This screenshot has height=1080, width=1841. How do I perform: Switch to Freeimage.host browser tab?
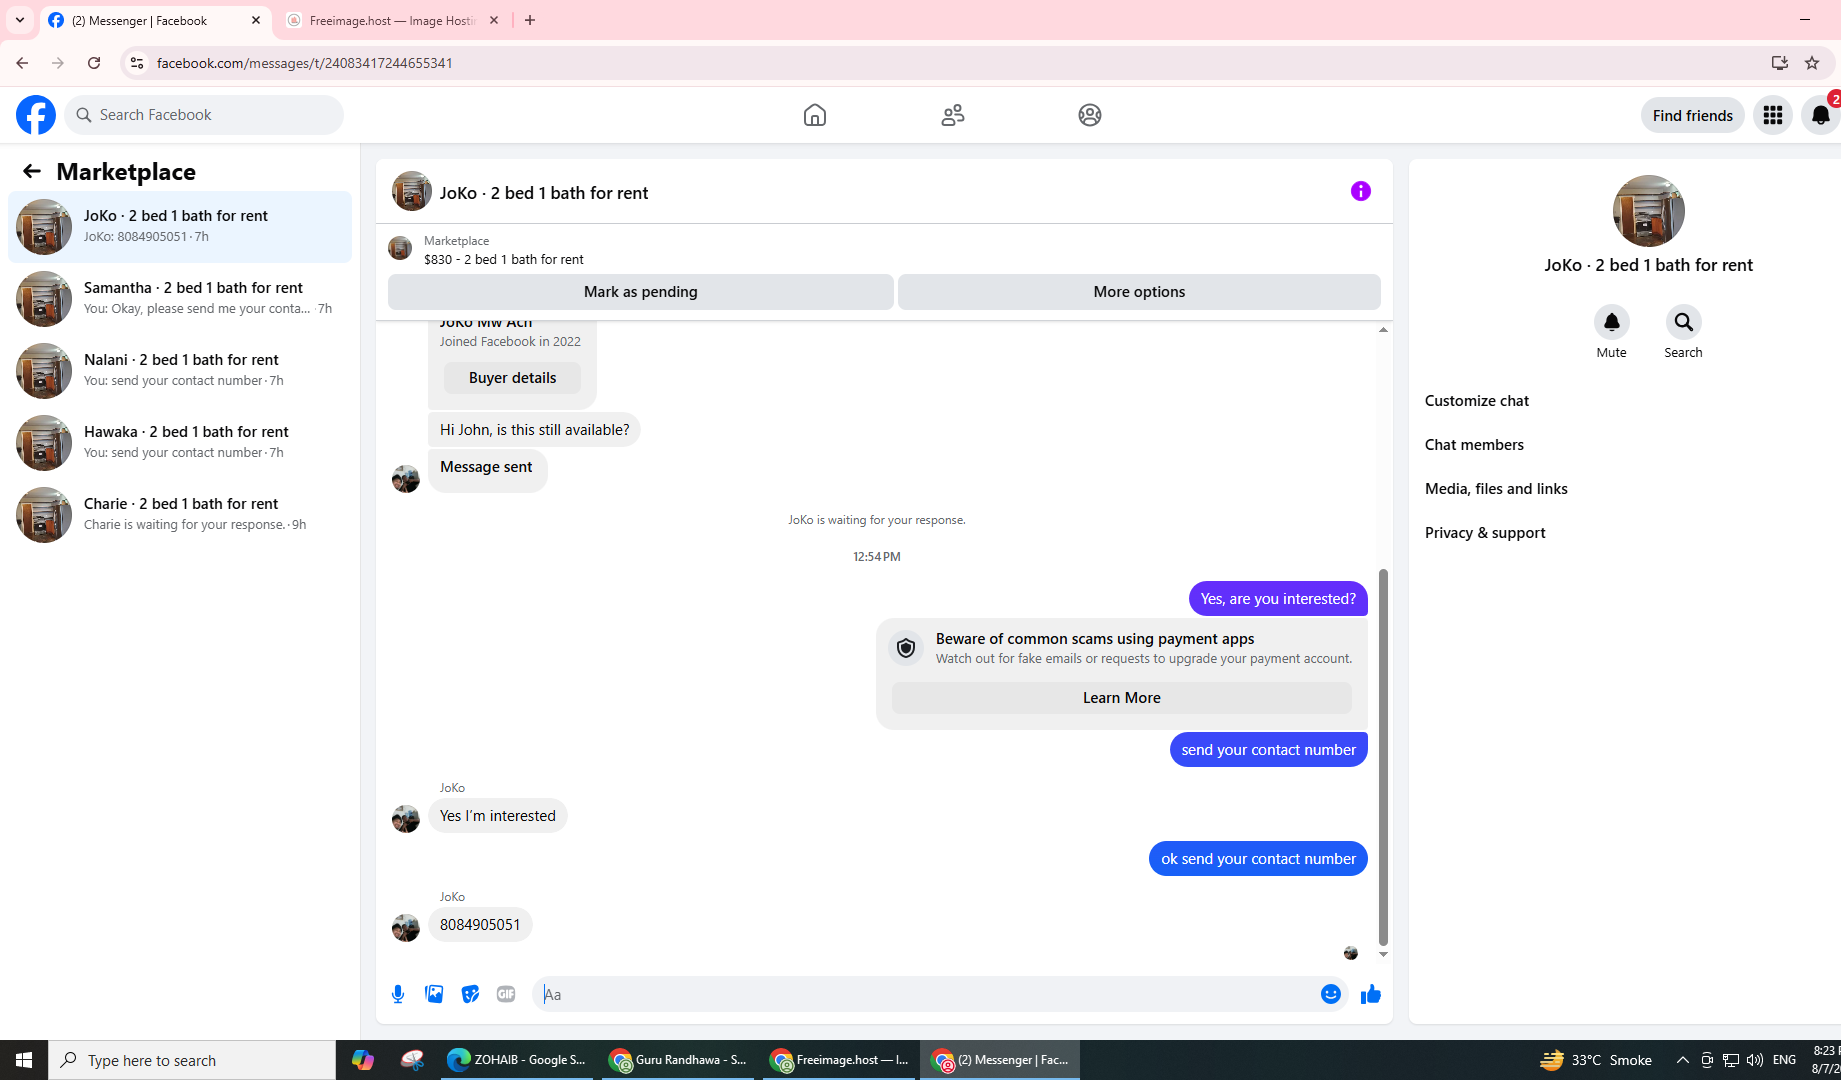click(392, 20)
